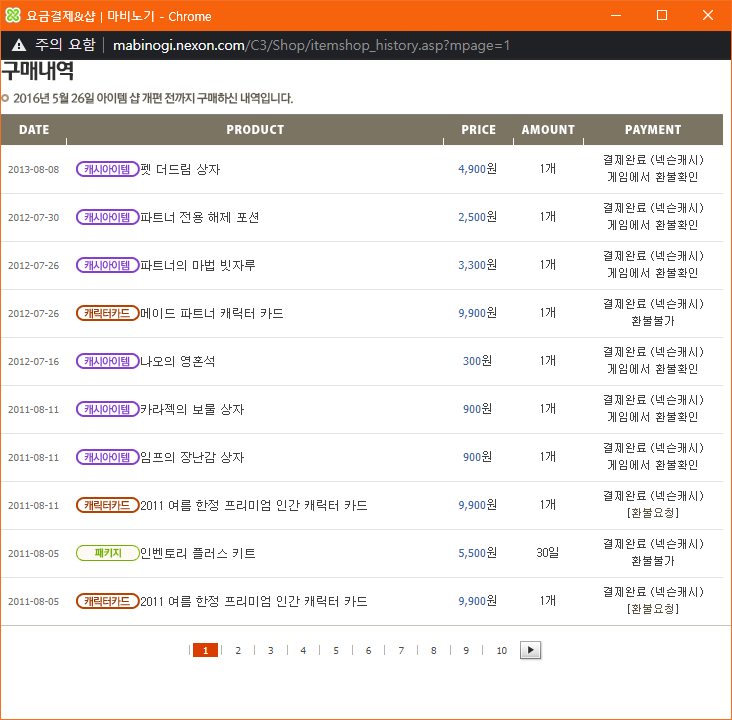Viewport: 732px width, 720px height.
Task: Select product name 파트너의 마법 빗자루
Action: point(198,265)
